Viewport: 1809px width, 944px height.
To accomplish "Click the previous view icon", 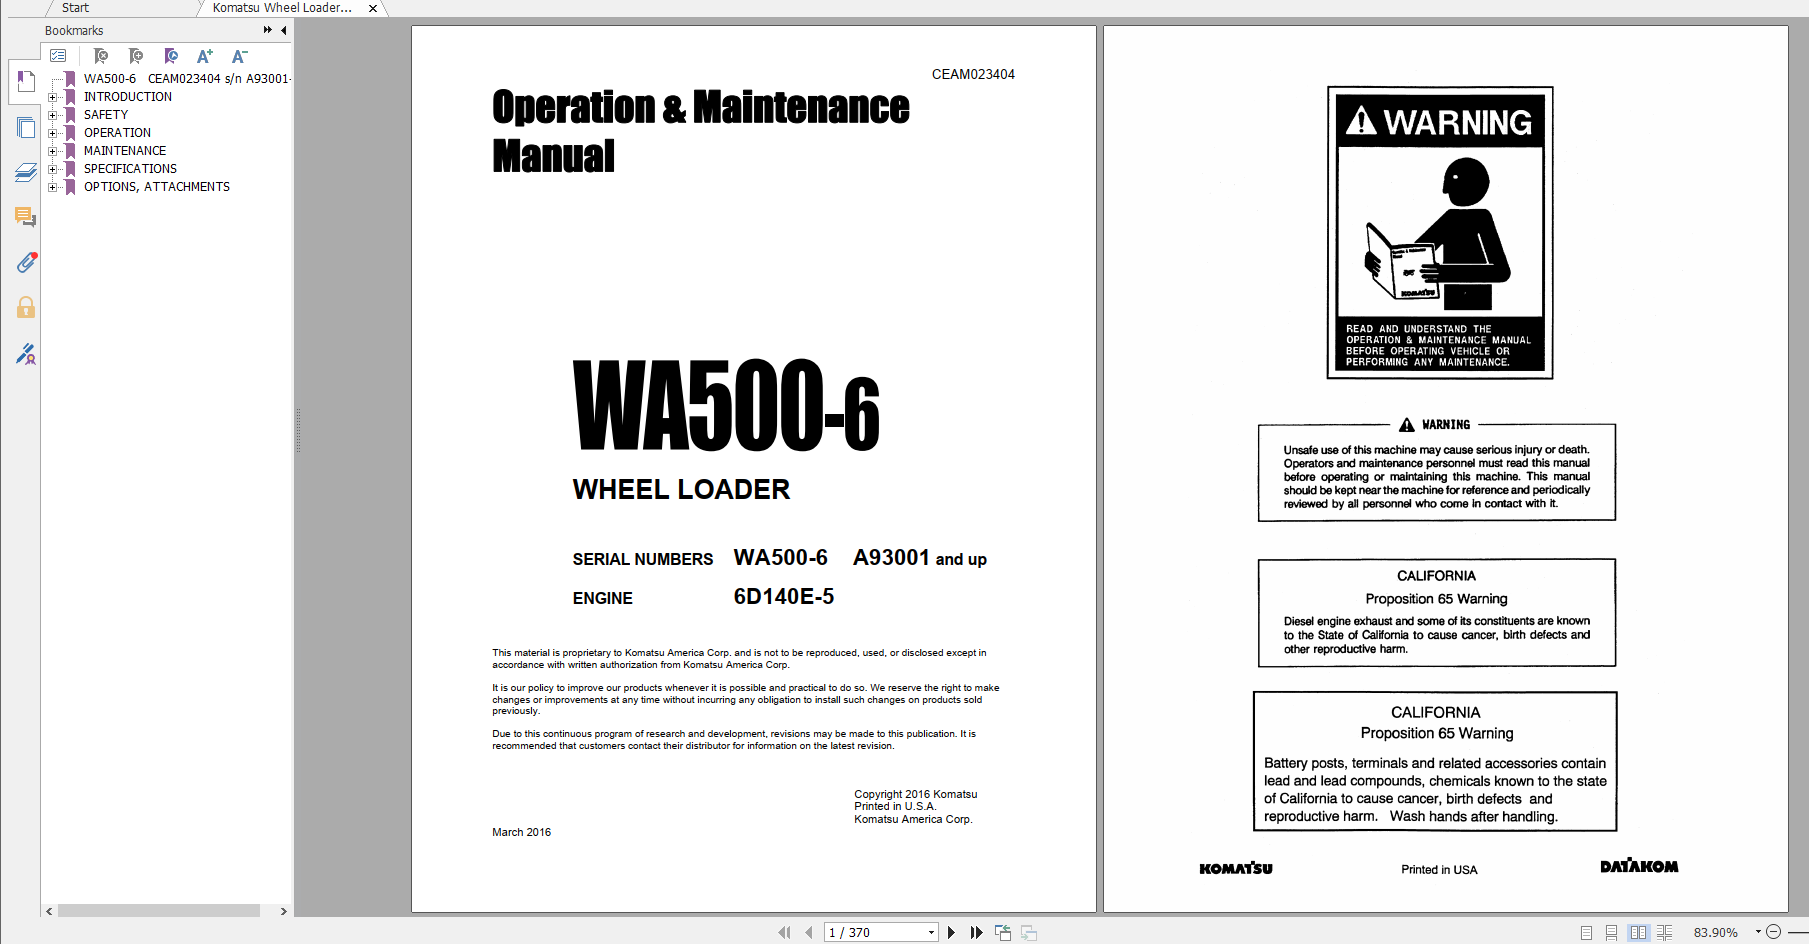I will [1002, 932].
